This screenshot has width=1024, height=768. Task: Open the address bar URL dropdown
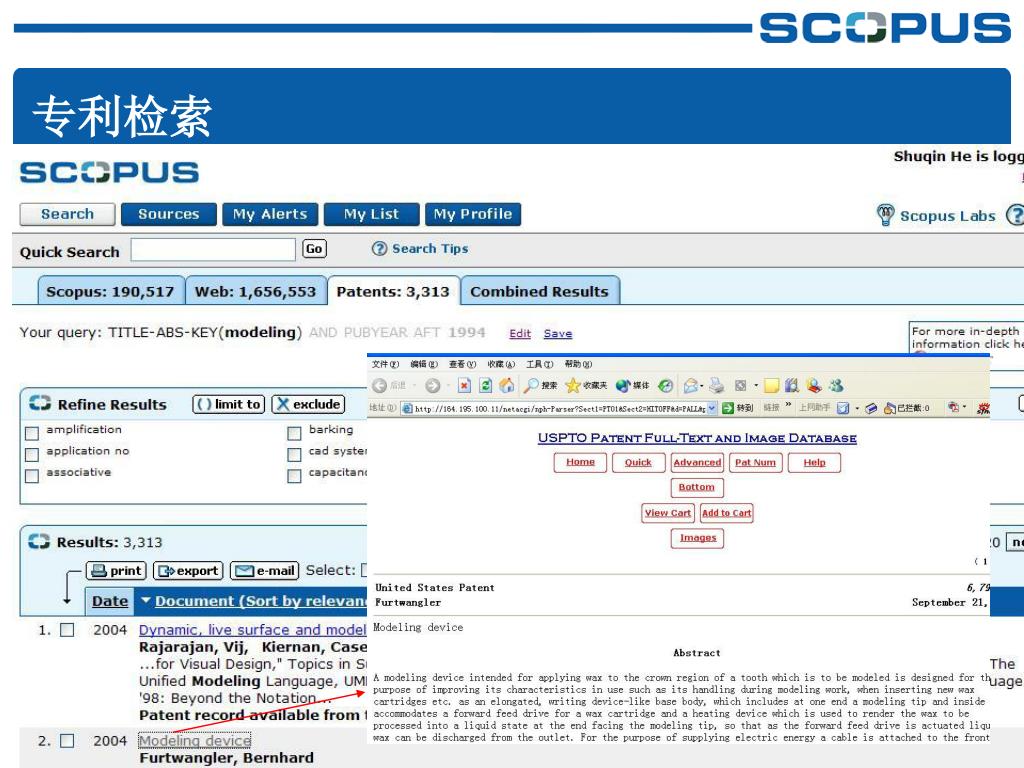[712, 408]
